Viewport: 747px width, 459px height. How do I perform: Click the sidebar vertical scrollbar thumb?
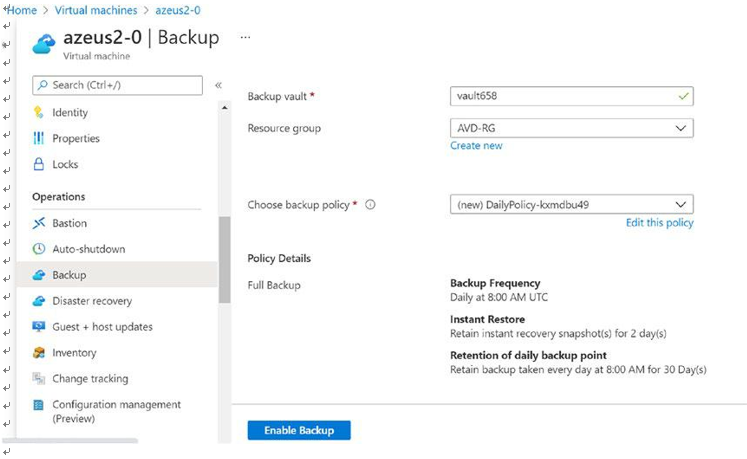pos(224,260)
